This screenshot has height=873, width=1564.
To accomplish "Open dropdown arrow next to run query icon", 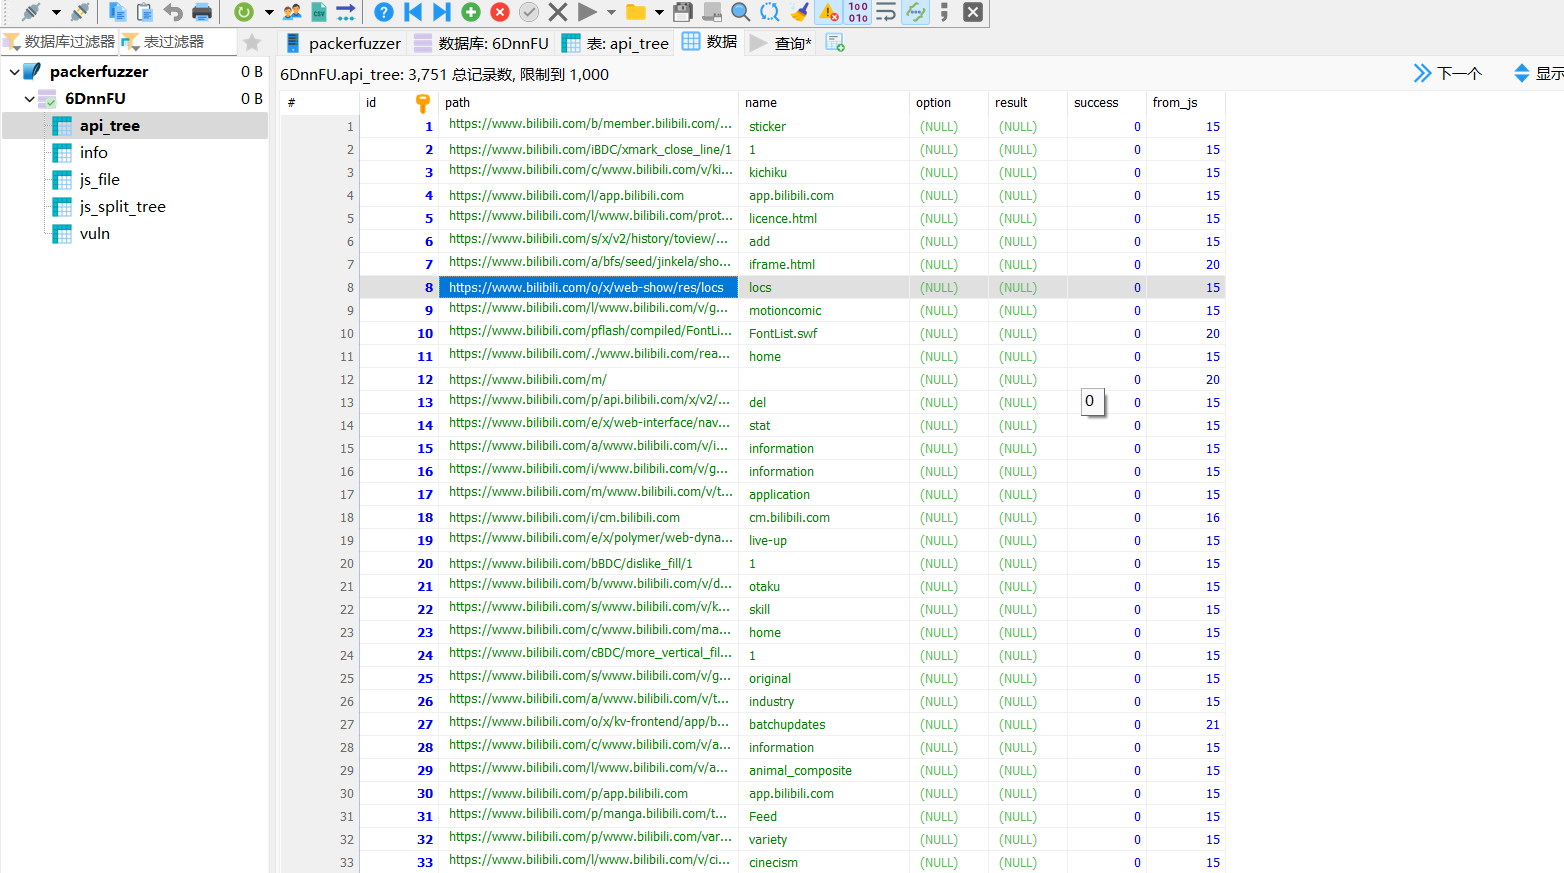I will click(x=611, y=12).
